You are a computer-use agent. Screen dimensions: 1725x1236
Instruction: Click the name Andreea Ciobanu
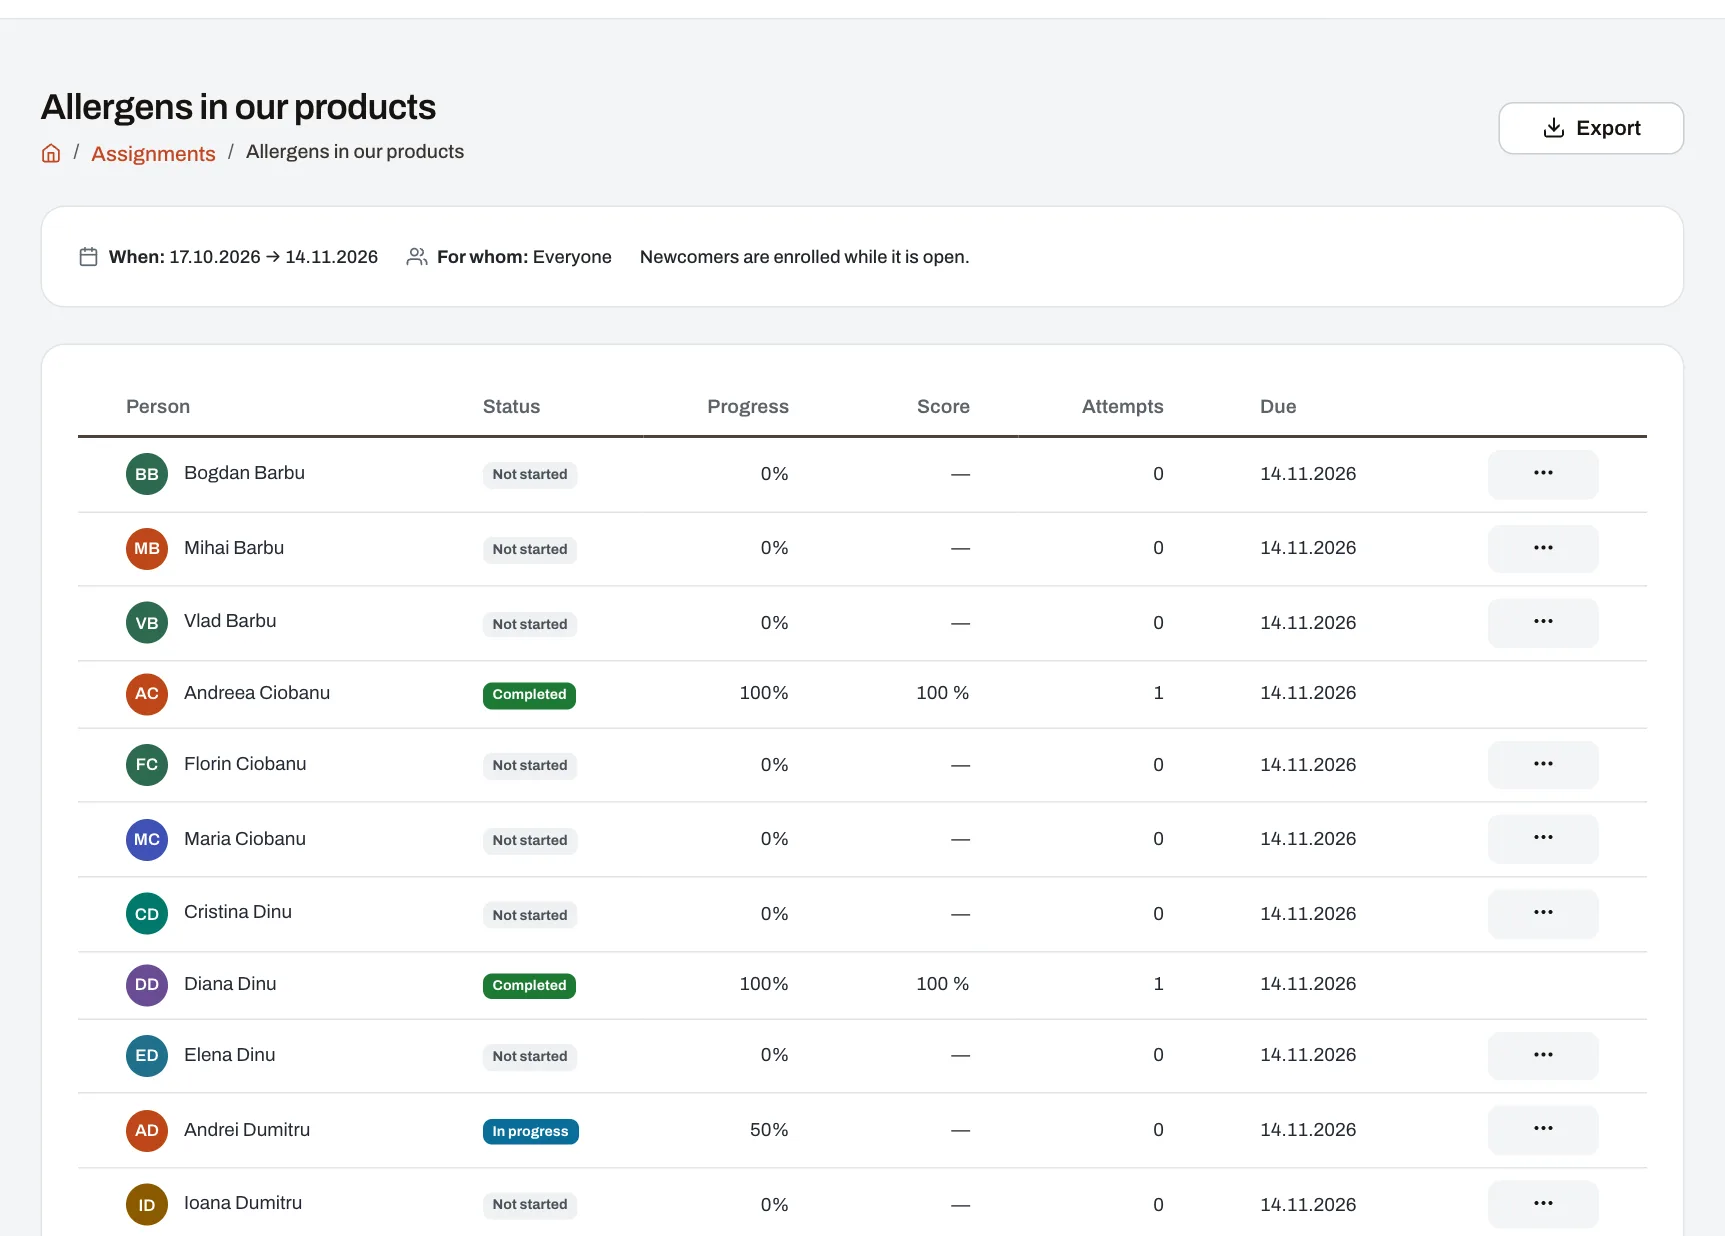[257, 693]
